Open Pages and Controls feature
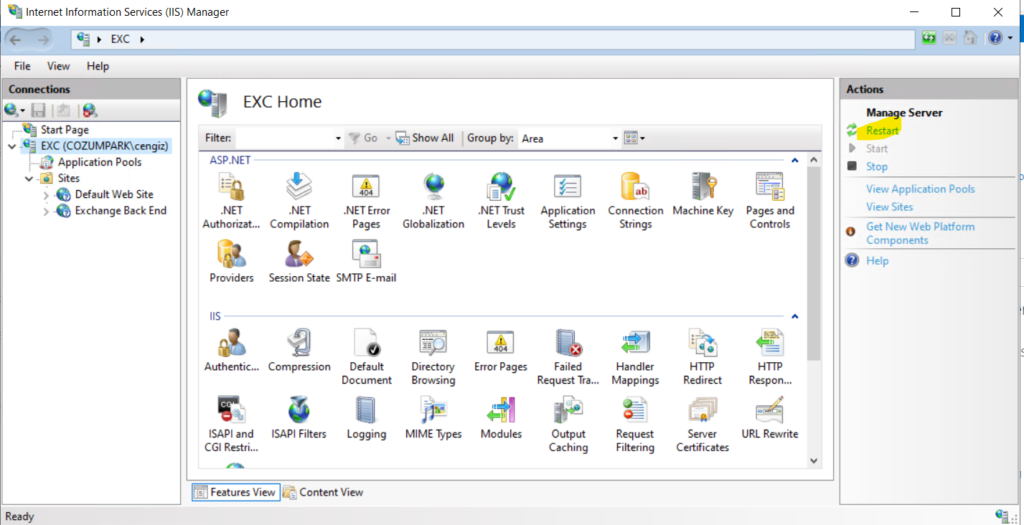 (769, 201)
